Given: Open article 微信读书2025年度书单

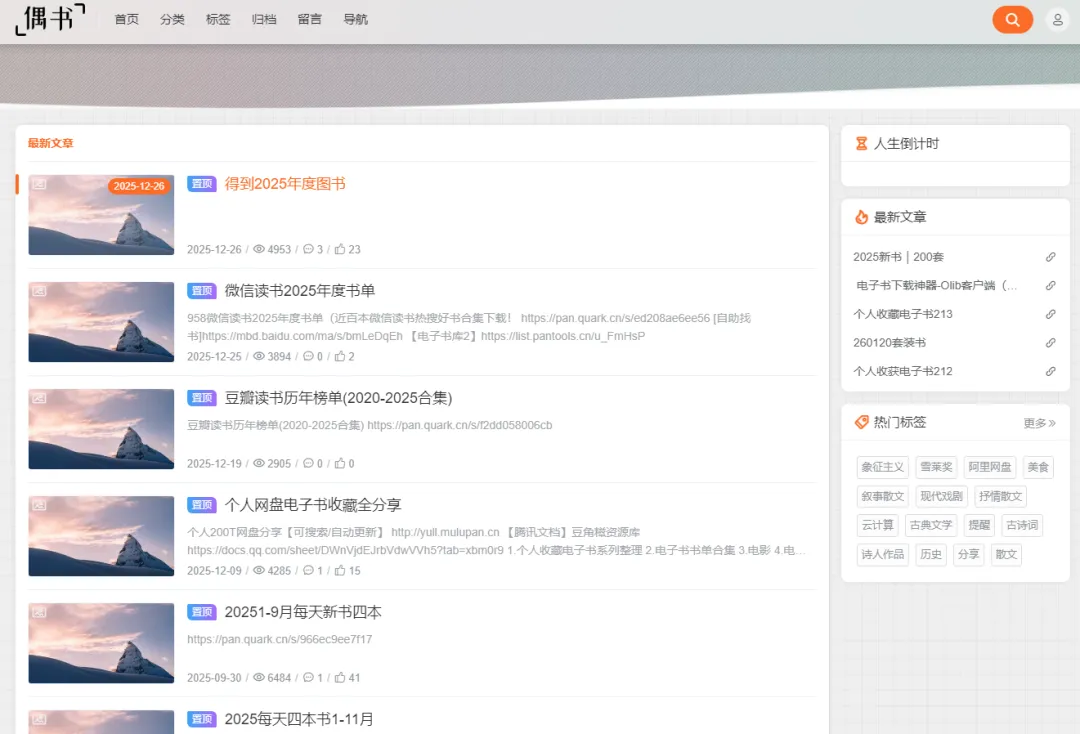Looking at the screenshot, I should [300, 291].
